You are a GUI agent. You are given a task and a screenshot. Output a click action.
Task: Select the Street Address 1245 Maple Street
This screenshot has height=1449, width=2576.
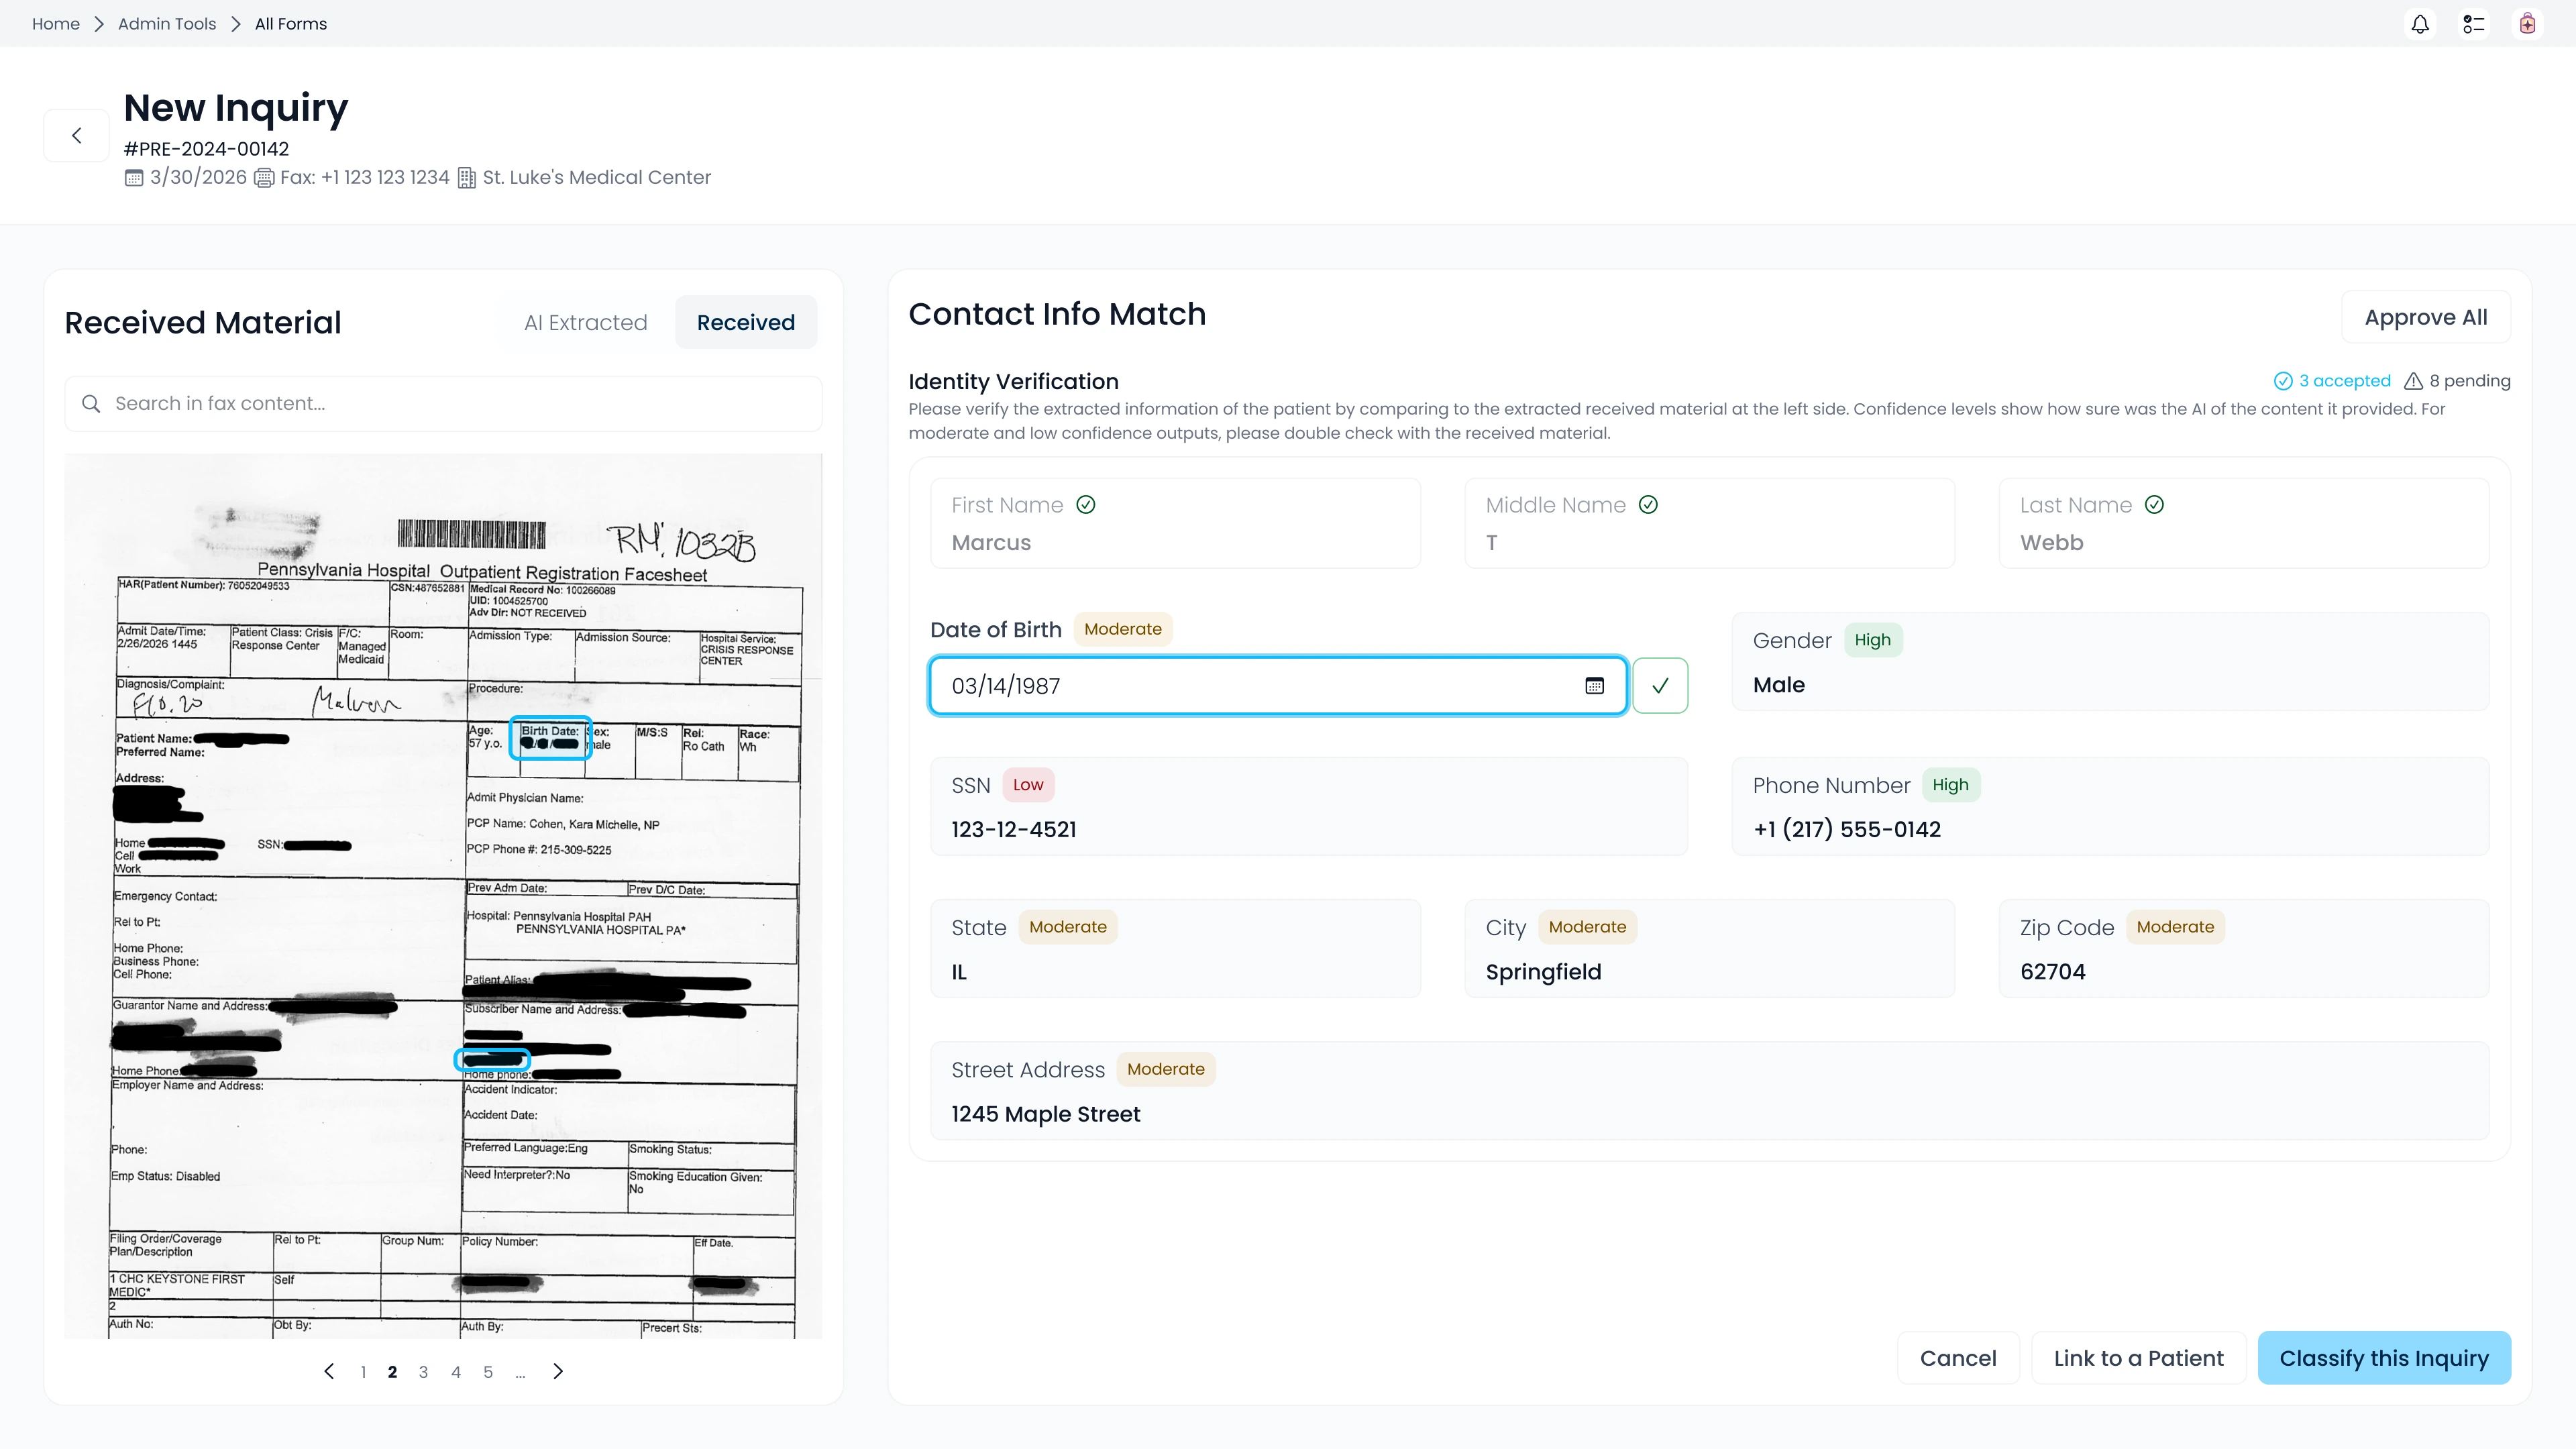click(x=1710, y=1091)
